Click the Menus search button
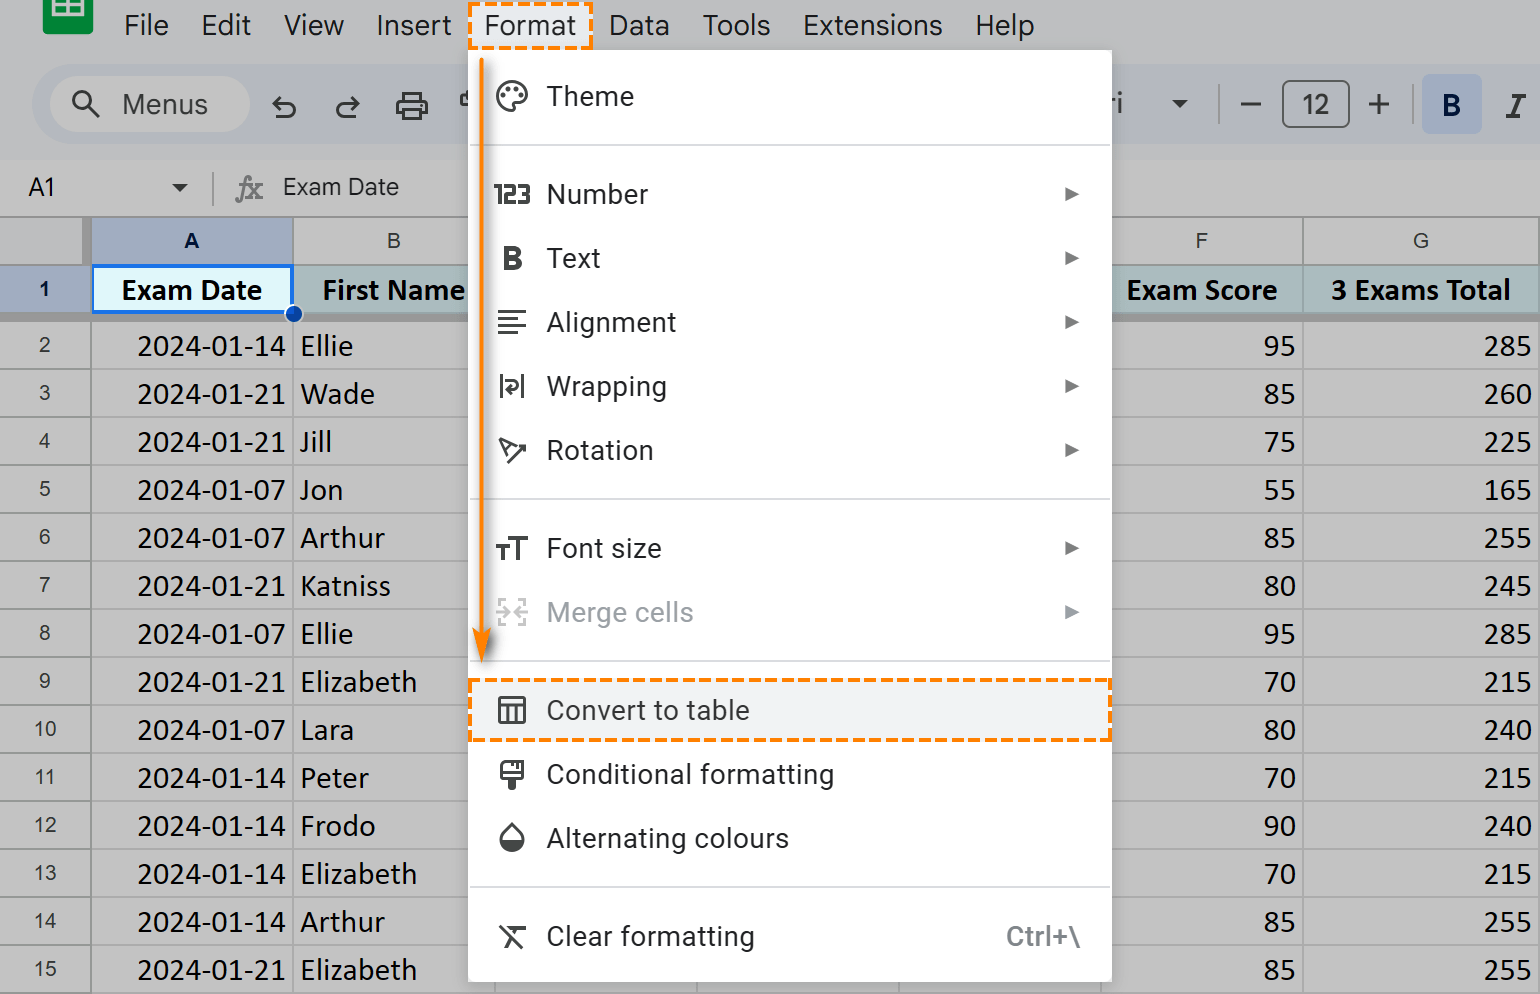Screen dimensions: 1540x994 pos(148,104)
